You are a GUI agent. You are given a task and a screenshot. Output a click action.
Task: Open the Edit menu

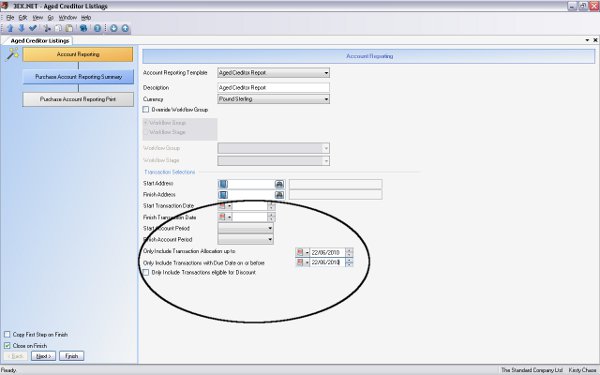tap(23, 18)
